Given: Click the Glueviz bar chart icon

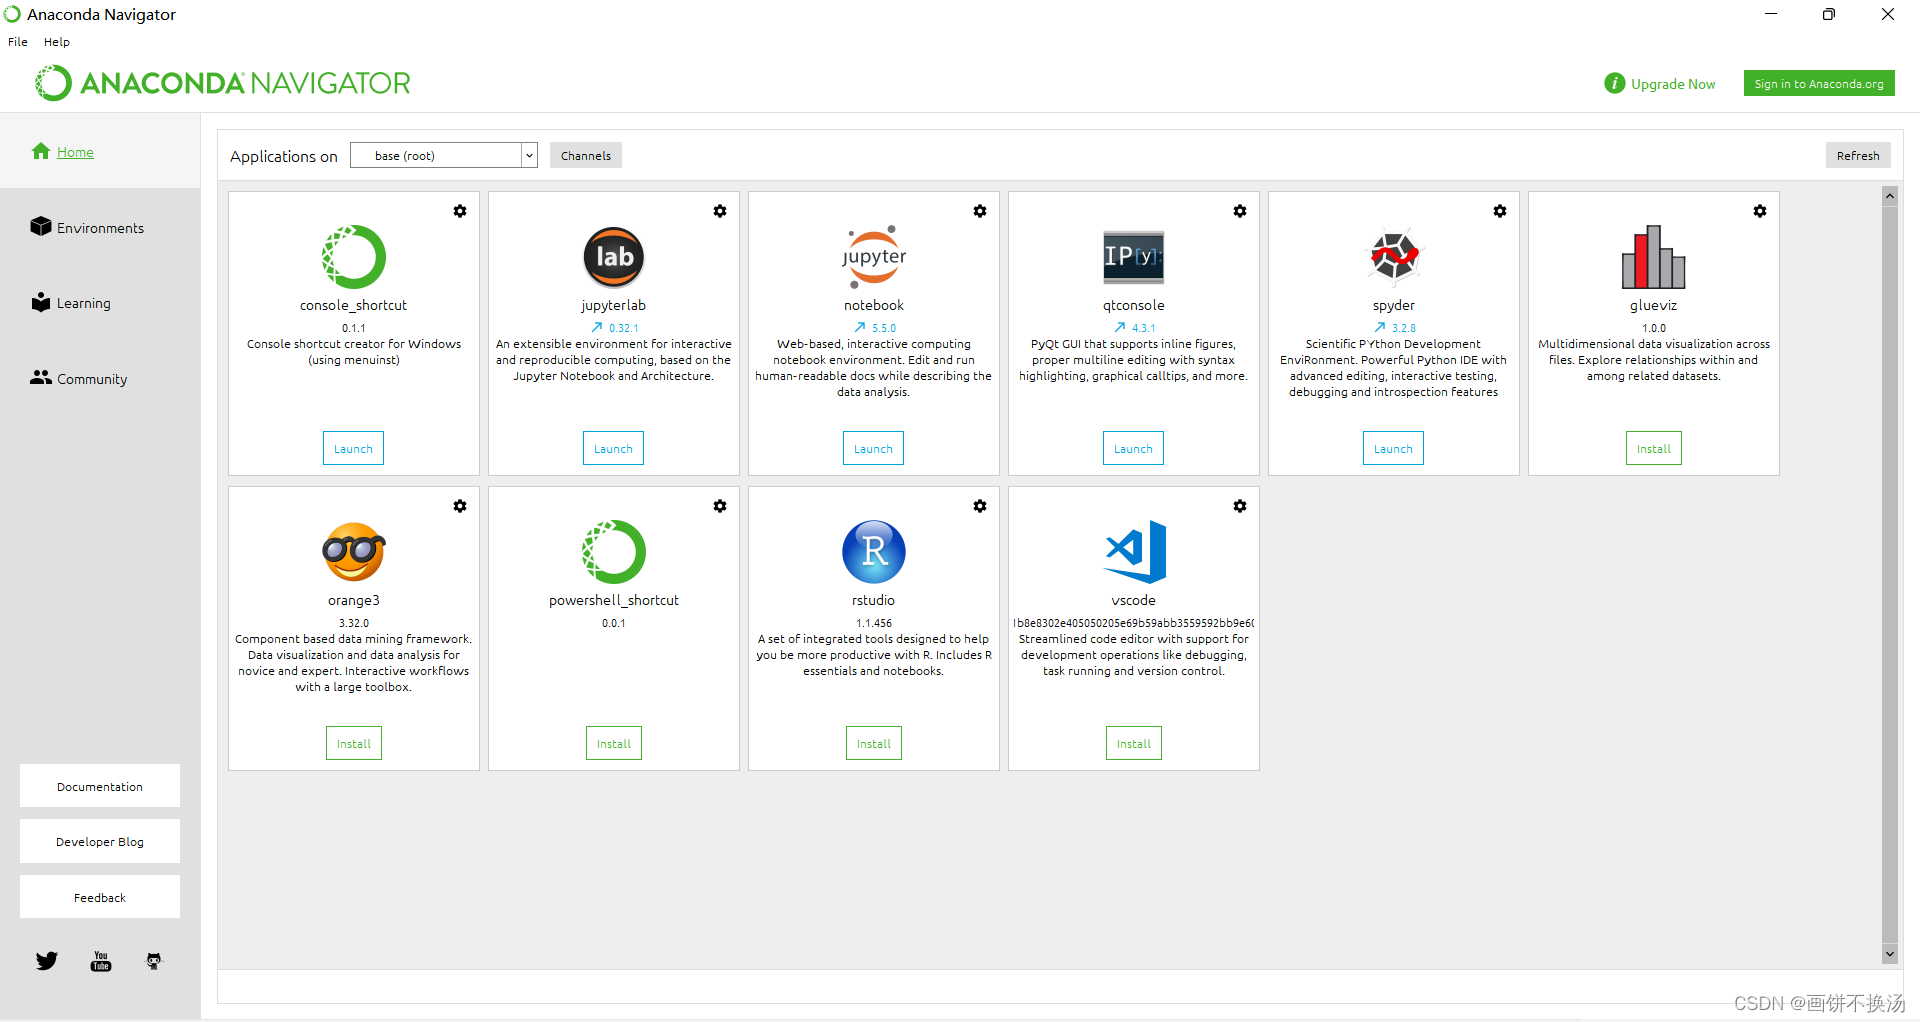Looking at the screenshot, I should coord(1653,257).
